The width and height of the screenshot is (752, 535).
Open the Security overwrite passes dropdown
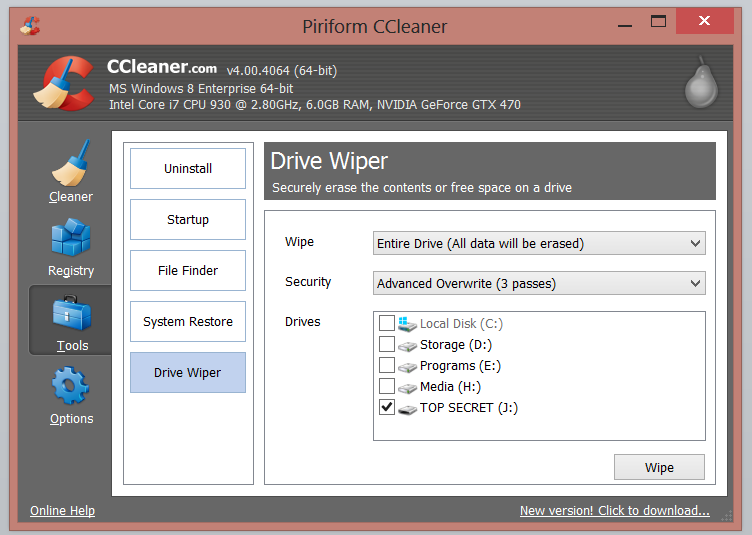539,283
